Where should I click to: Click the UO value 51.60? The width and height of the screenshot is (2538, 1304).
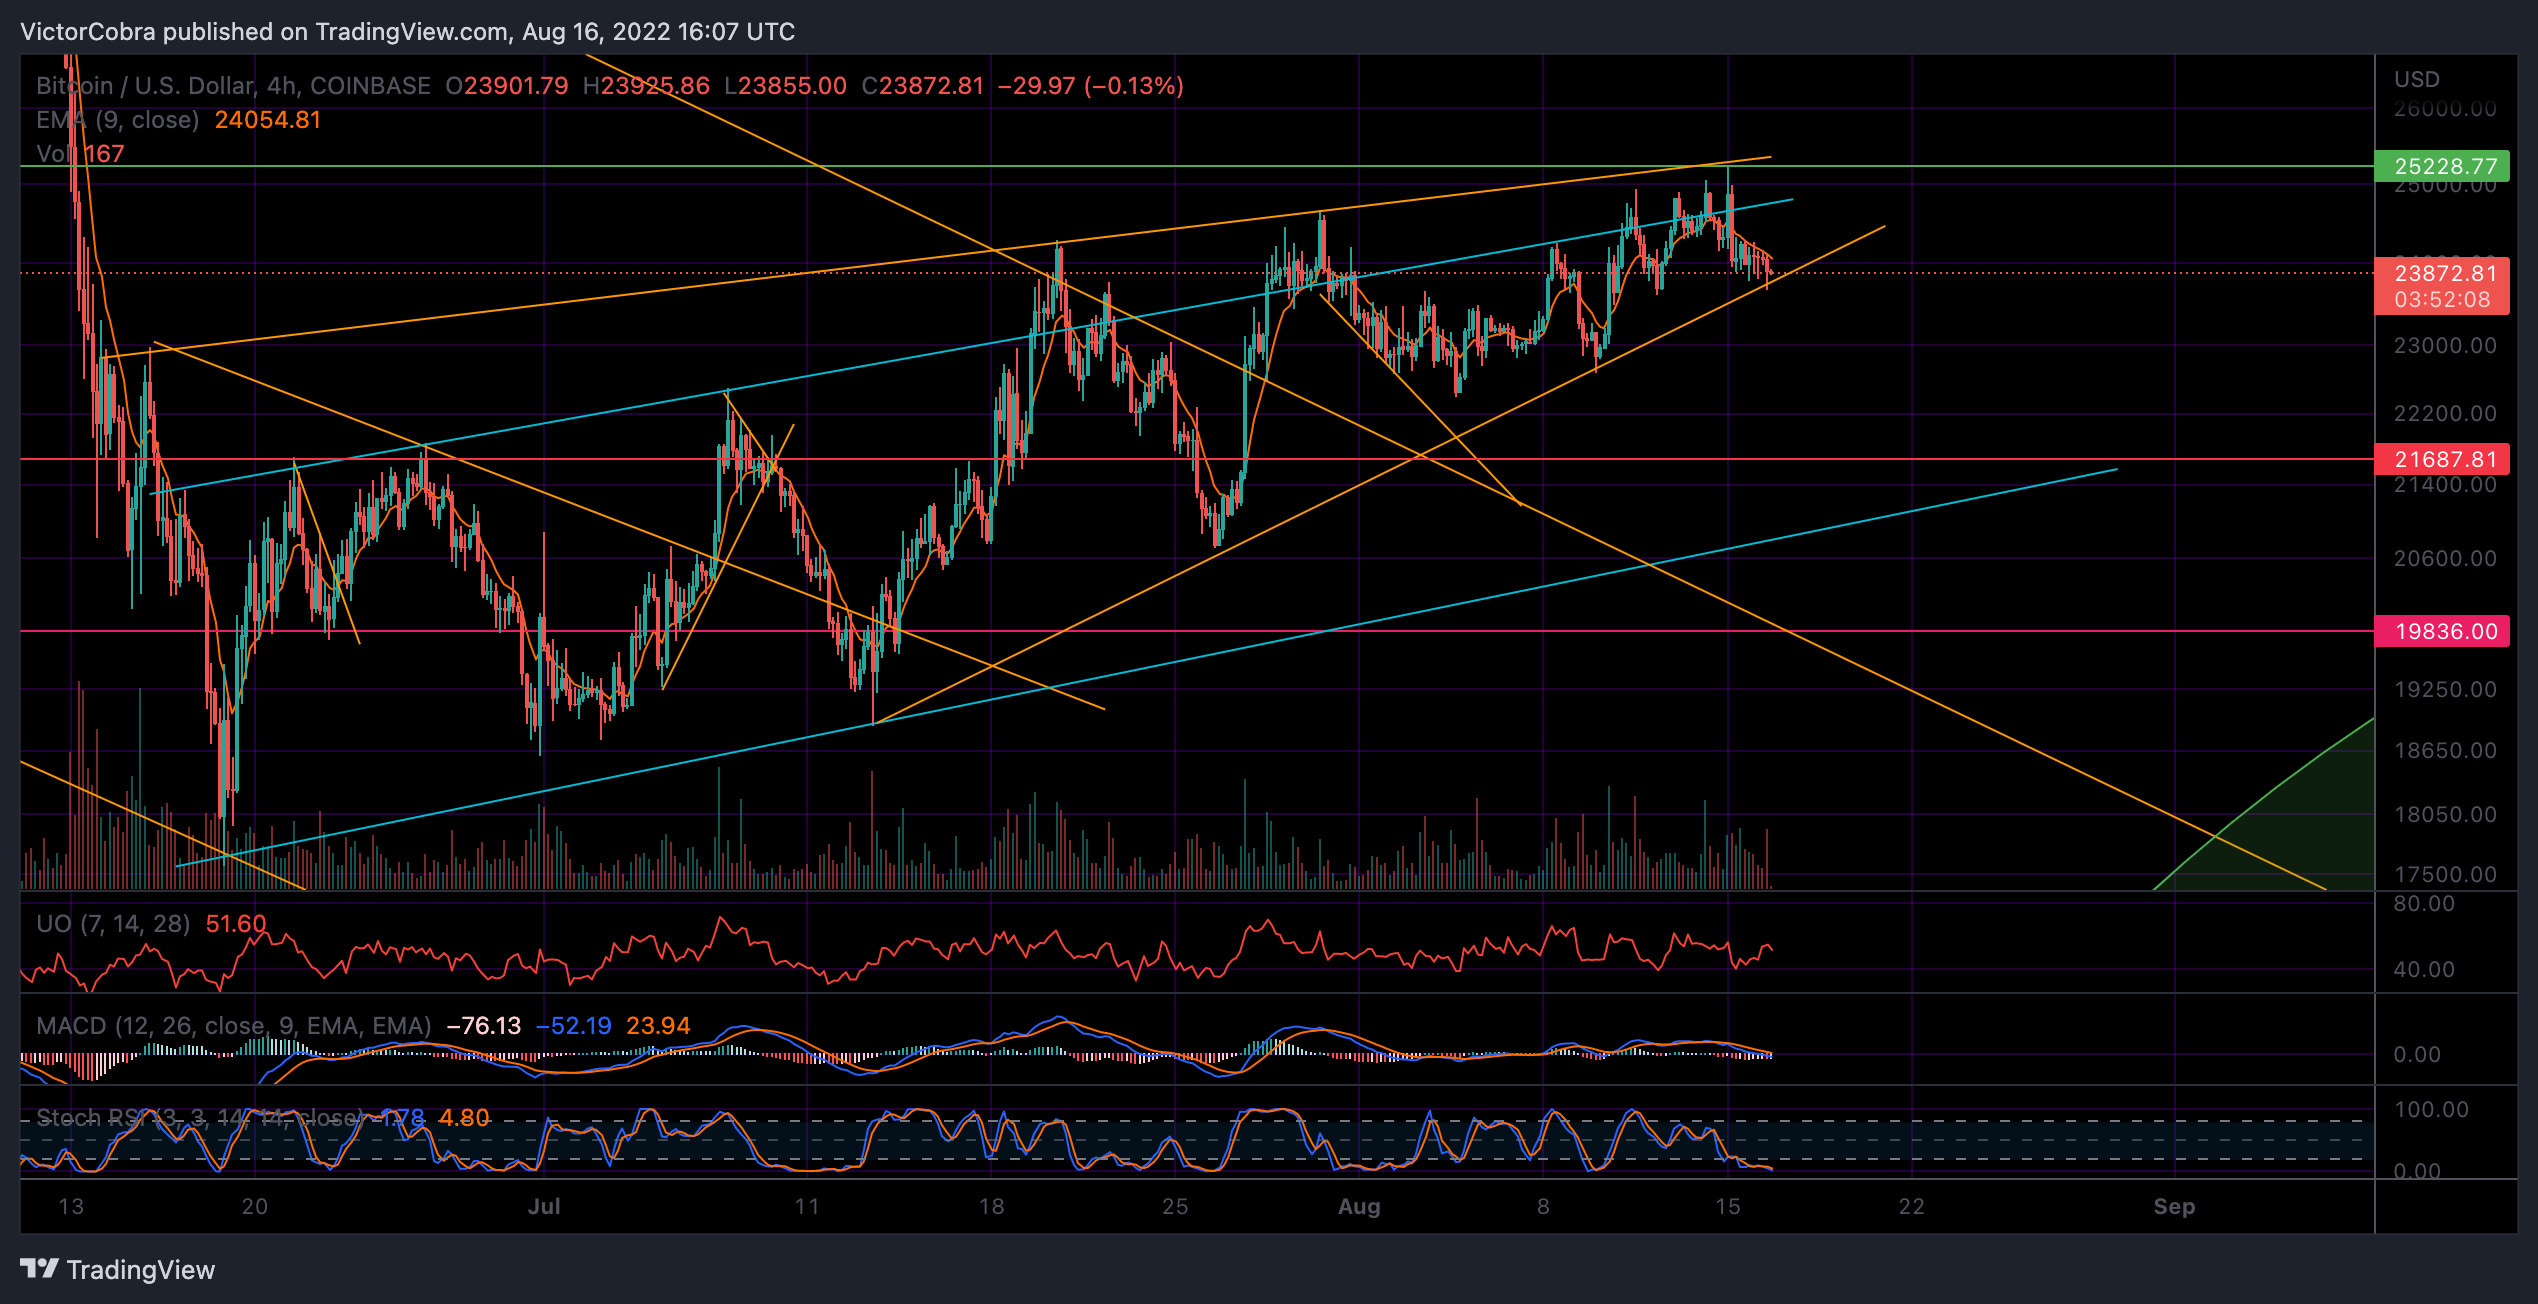coord(236,924)
